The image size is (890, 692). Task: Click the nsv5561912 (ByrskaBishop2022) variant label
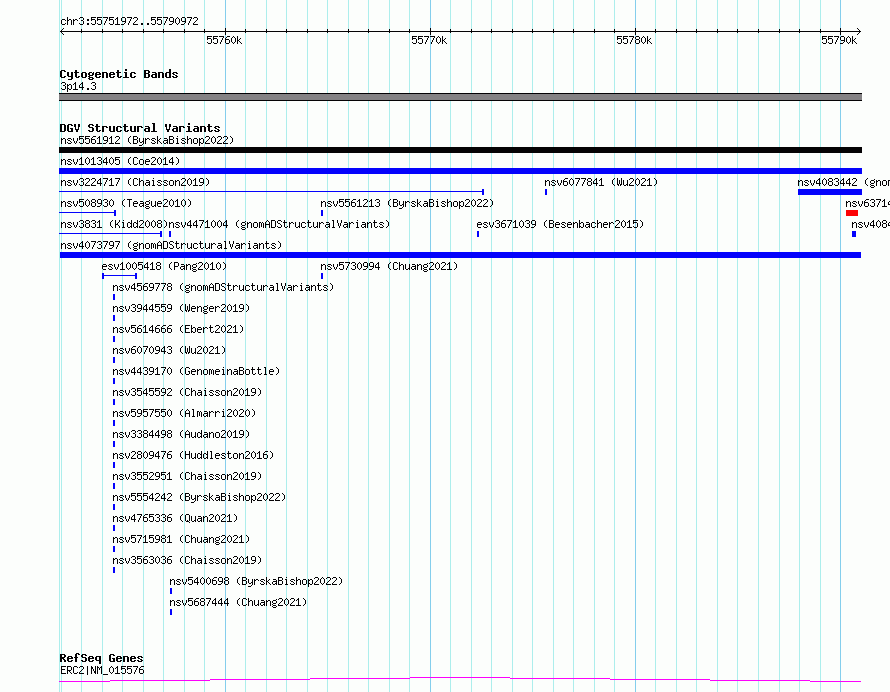click(x=147, y=140)
